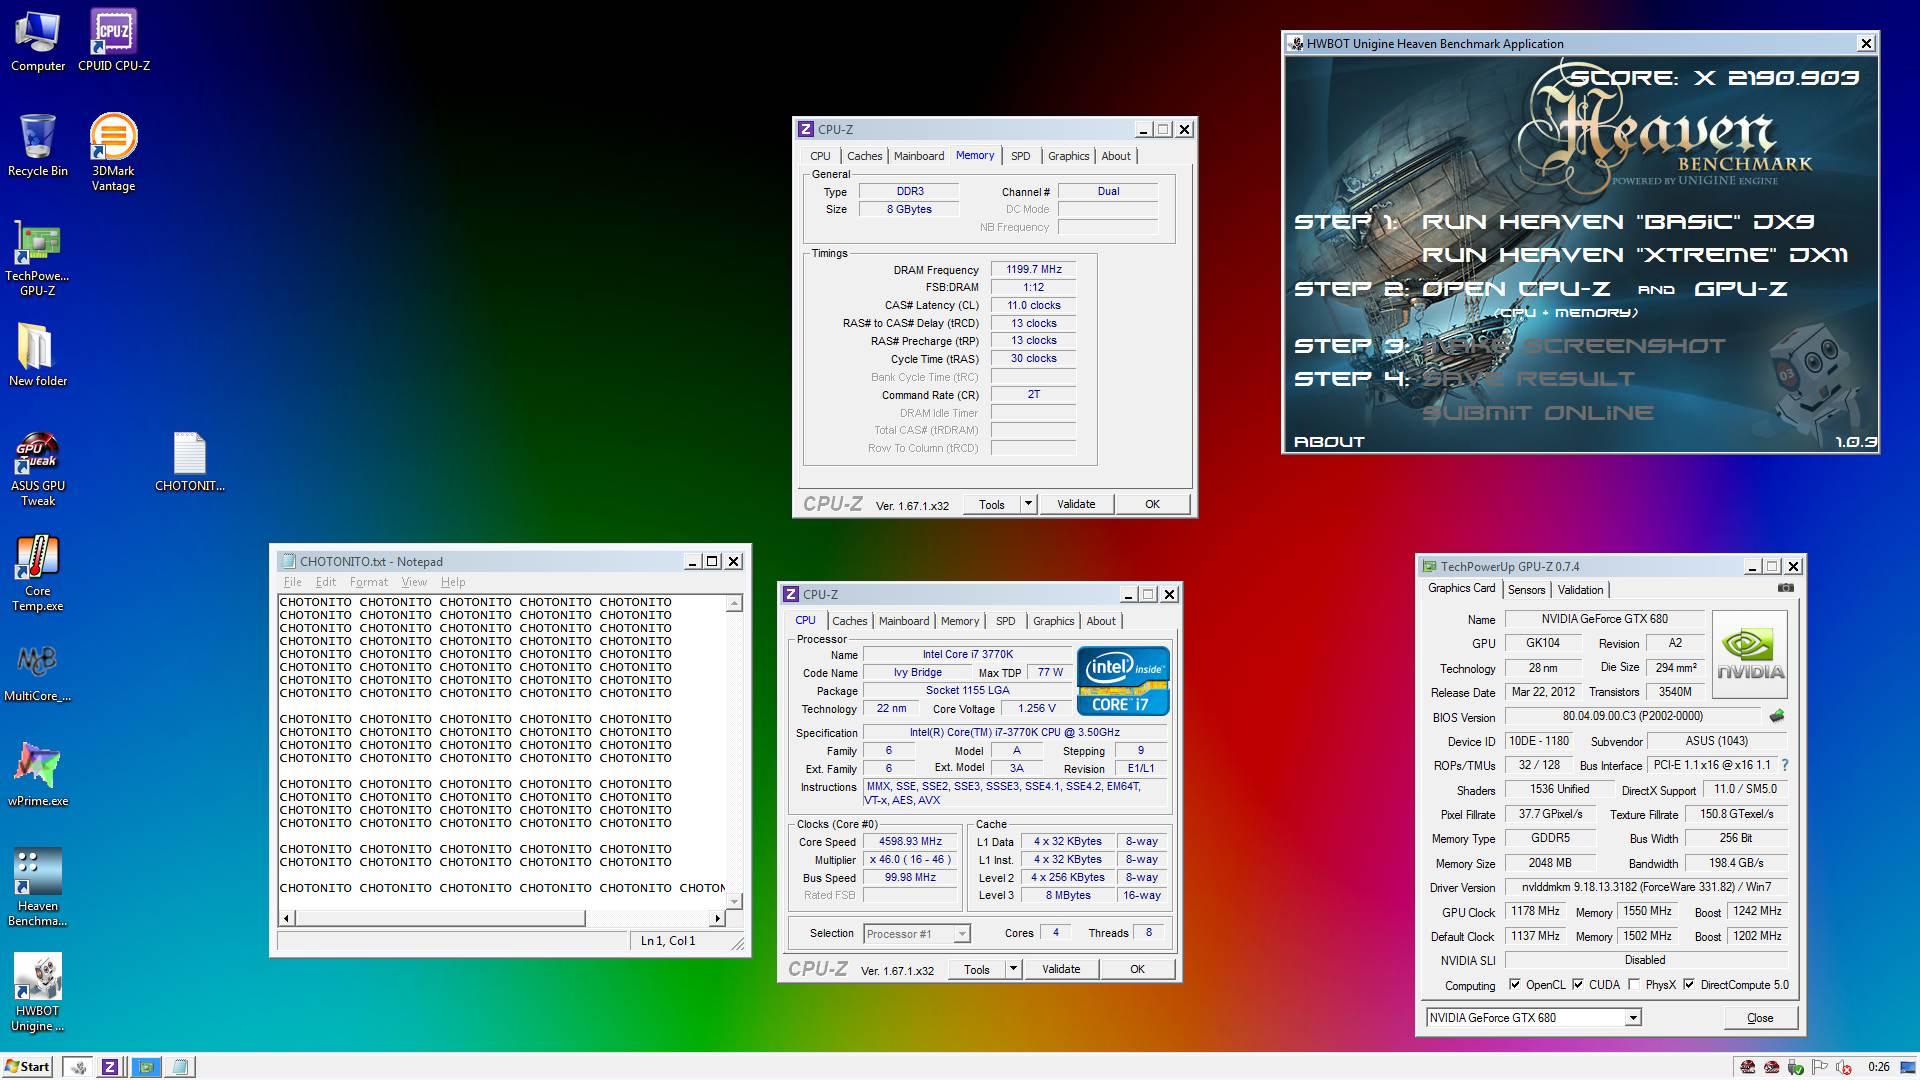Click the Core Speed value 4598.93 MHz
This screenshot has width=1920, height=1080.
click(910, 842)
